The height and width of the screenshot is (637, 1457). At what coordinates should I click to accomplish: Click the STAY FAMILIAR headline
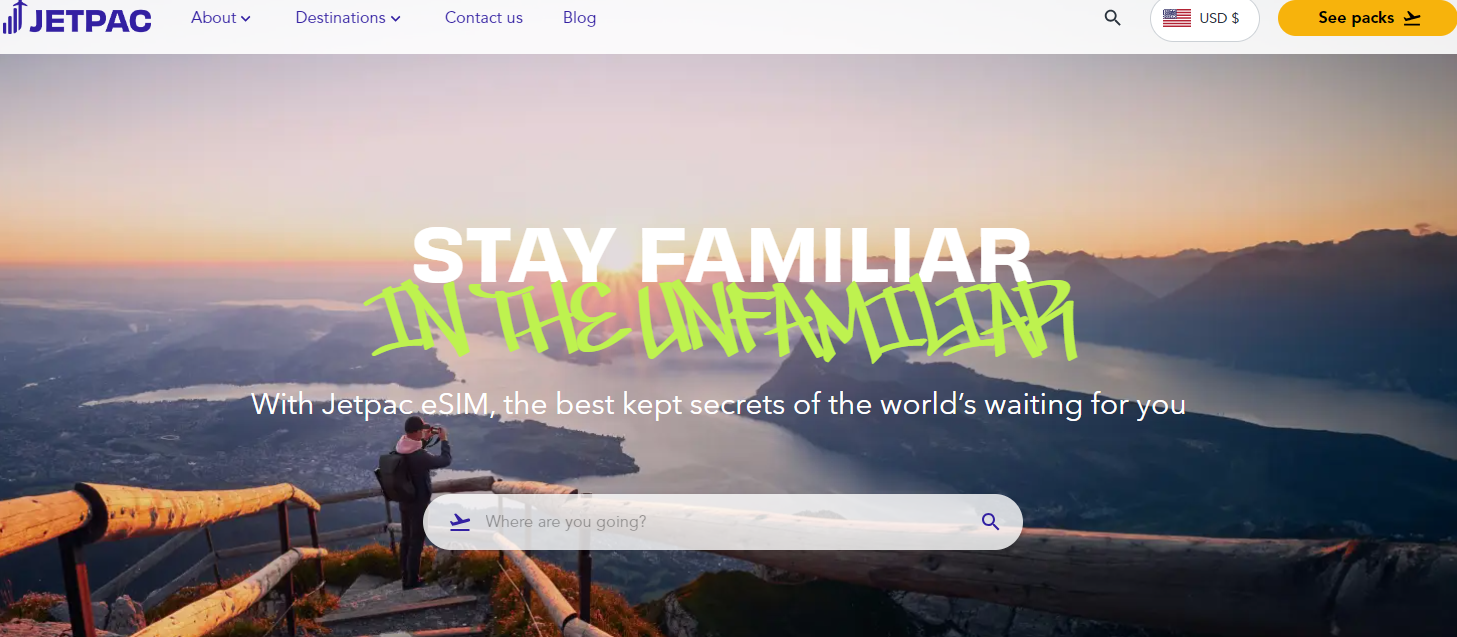[721, 255]
